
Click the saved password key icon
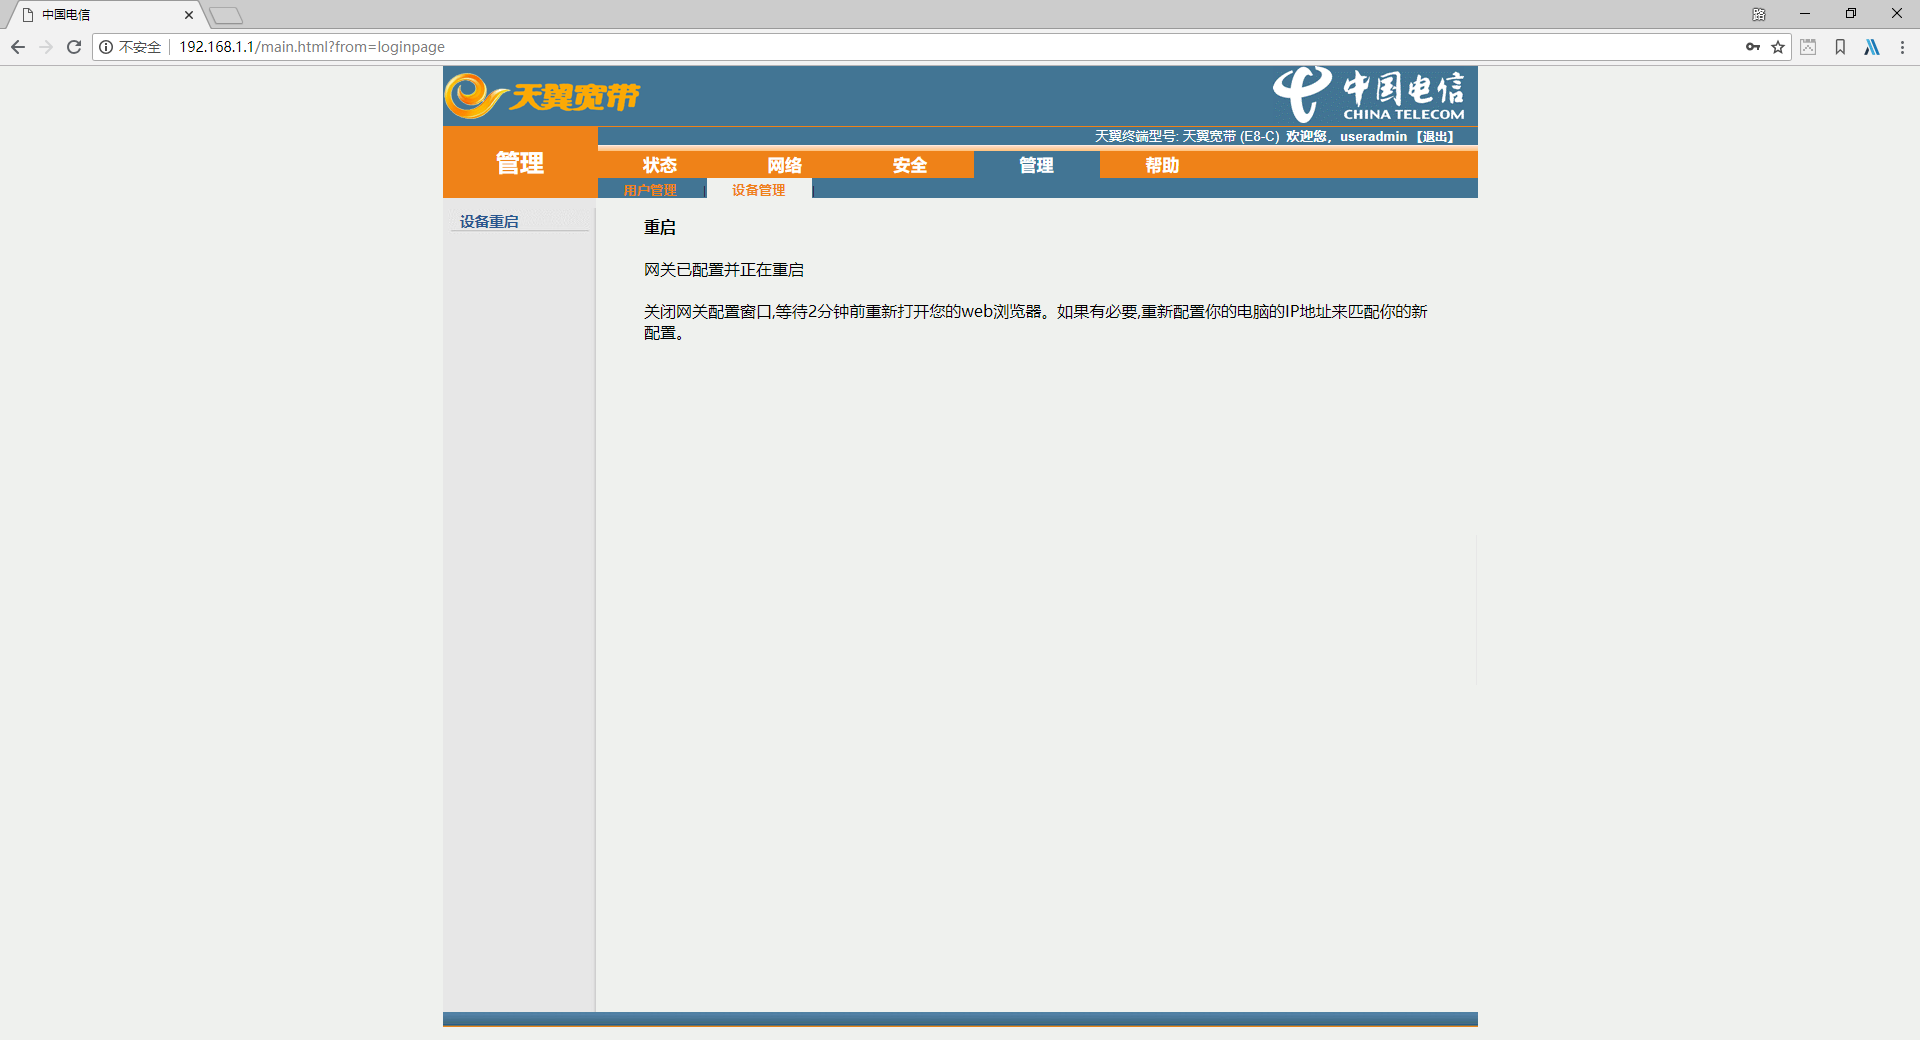click(x=1752, y=47)
